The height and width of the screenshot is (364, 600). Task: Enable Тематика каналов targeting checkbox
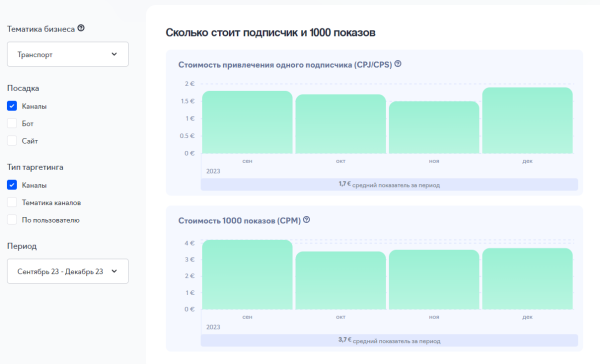pos(12,202)
